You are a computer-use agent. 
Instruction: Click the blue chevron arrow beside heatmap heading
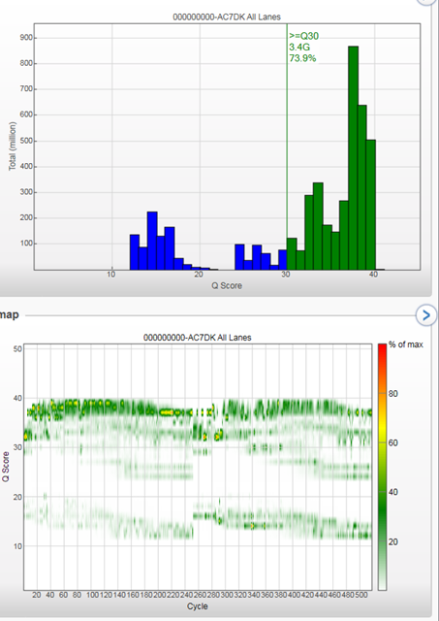pyautogui.click(x=426, y=315)
